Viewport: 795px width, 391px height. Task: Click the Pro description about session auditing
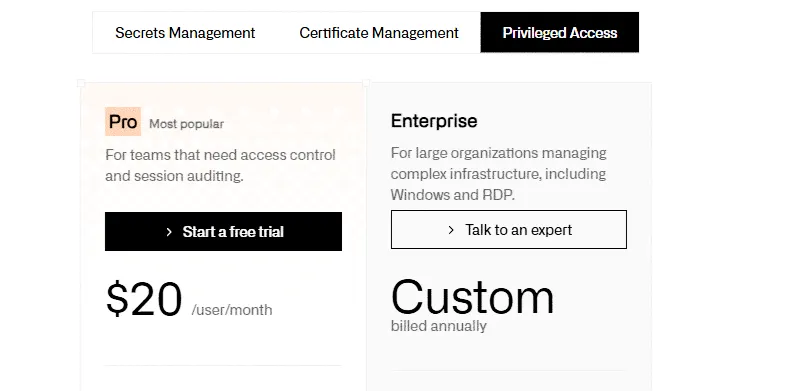(221, 165)
